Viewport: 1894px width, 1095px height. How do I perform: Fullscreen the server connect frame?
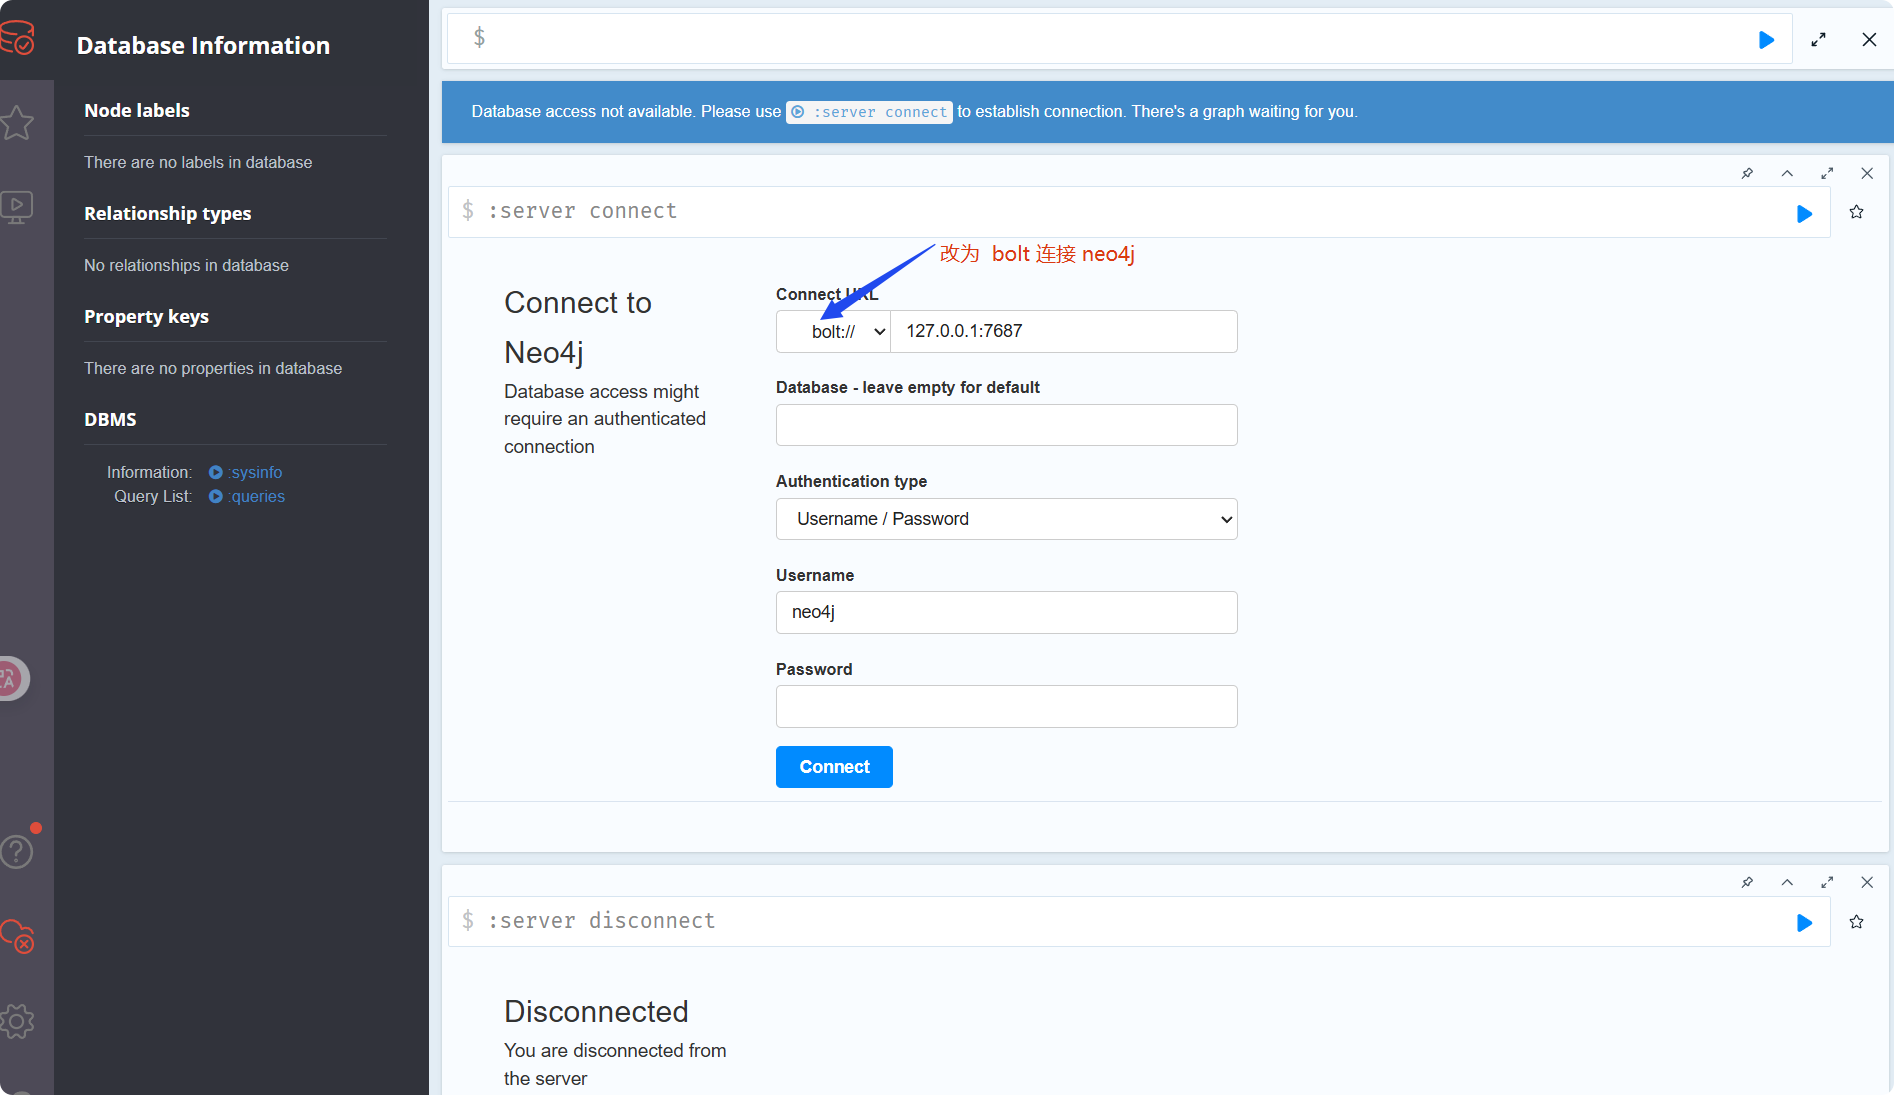1827,173
